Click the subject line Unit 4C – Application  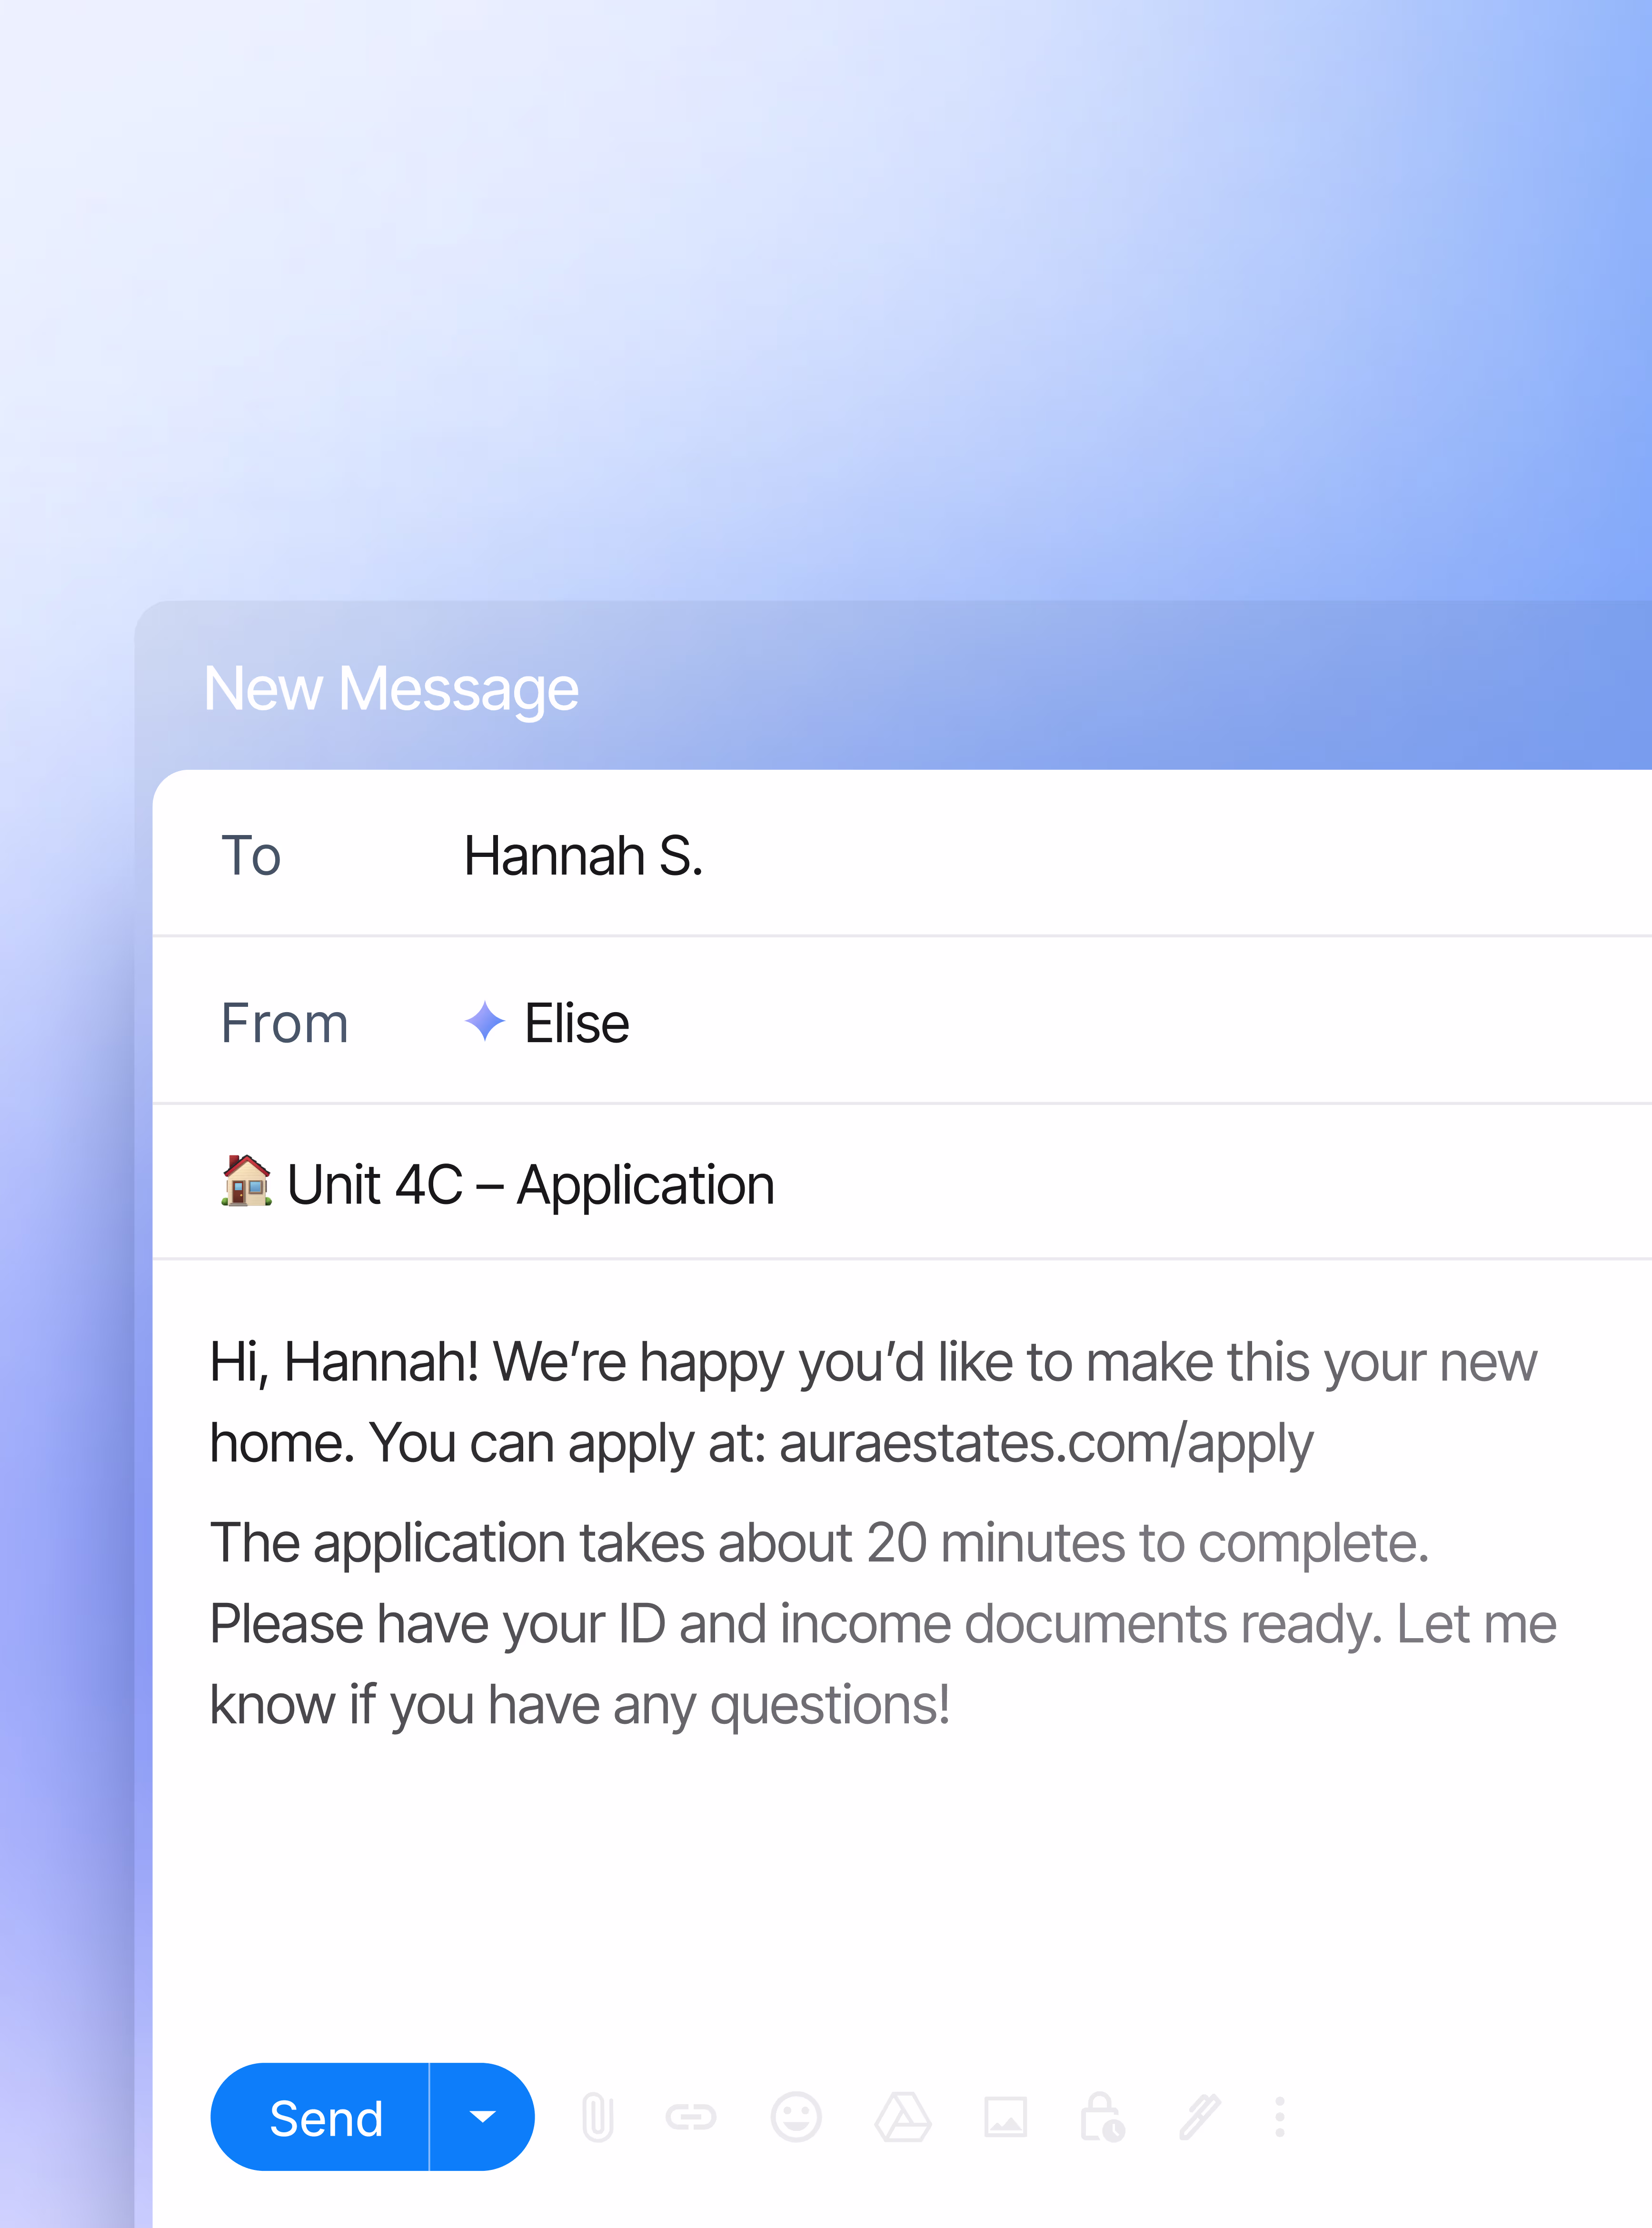click(x=902, y=1183)
